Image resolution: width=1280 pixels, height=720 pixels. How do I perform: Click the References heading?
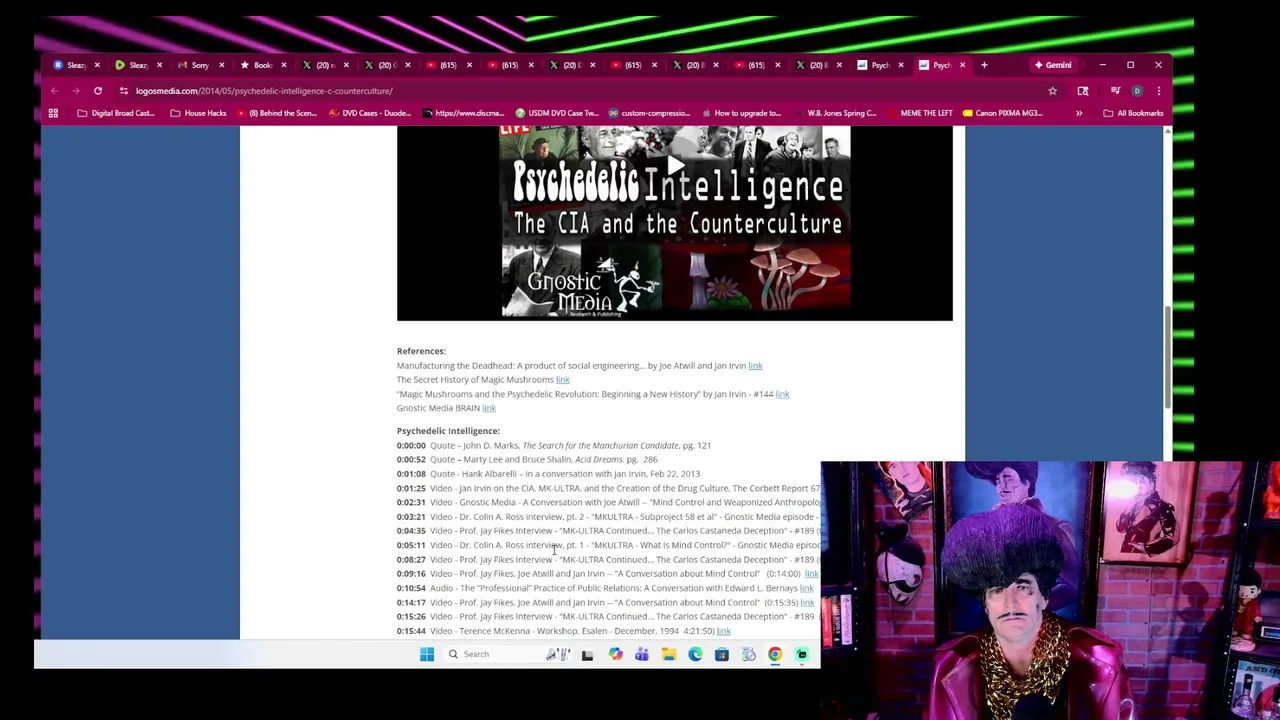[x=421, y=351]
